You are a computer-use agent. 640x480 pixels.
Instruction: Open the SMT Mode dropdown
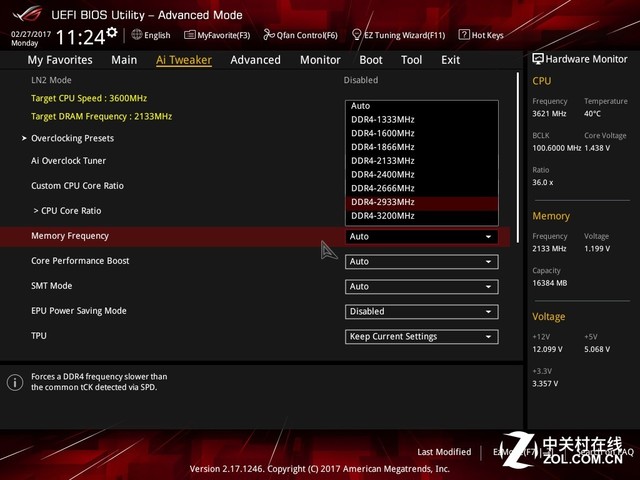click(x=422, y=287)
